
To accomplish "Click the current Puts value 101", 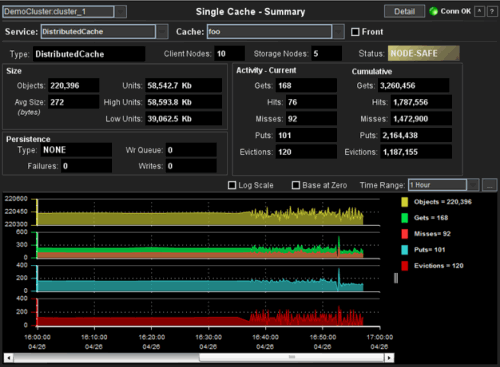I will click(x=306, y=135).
